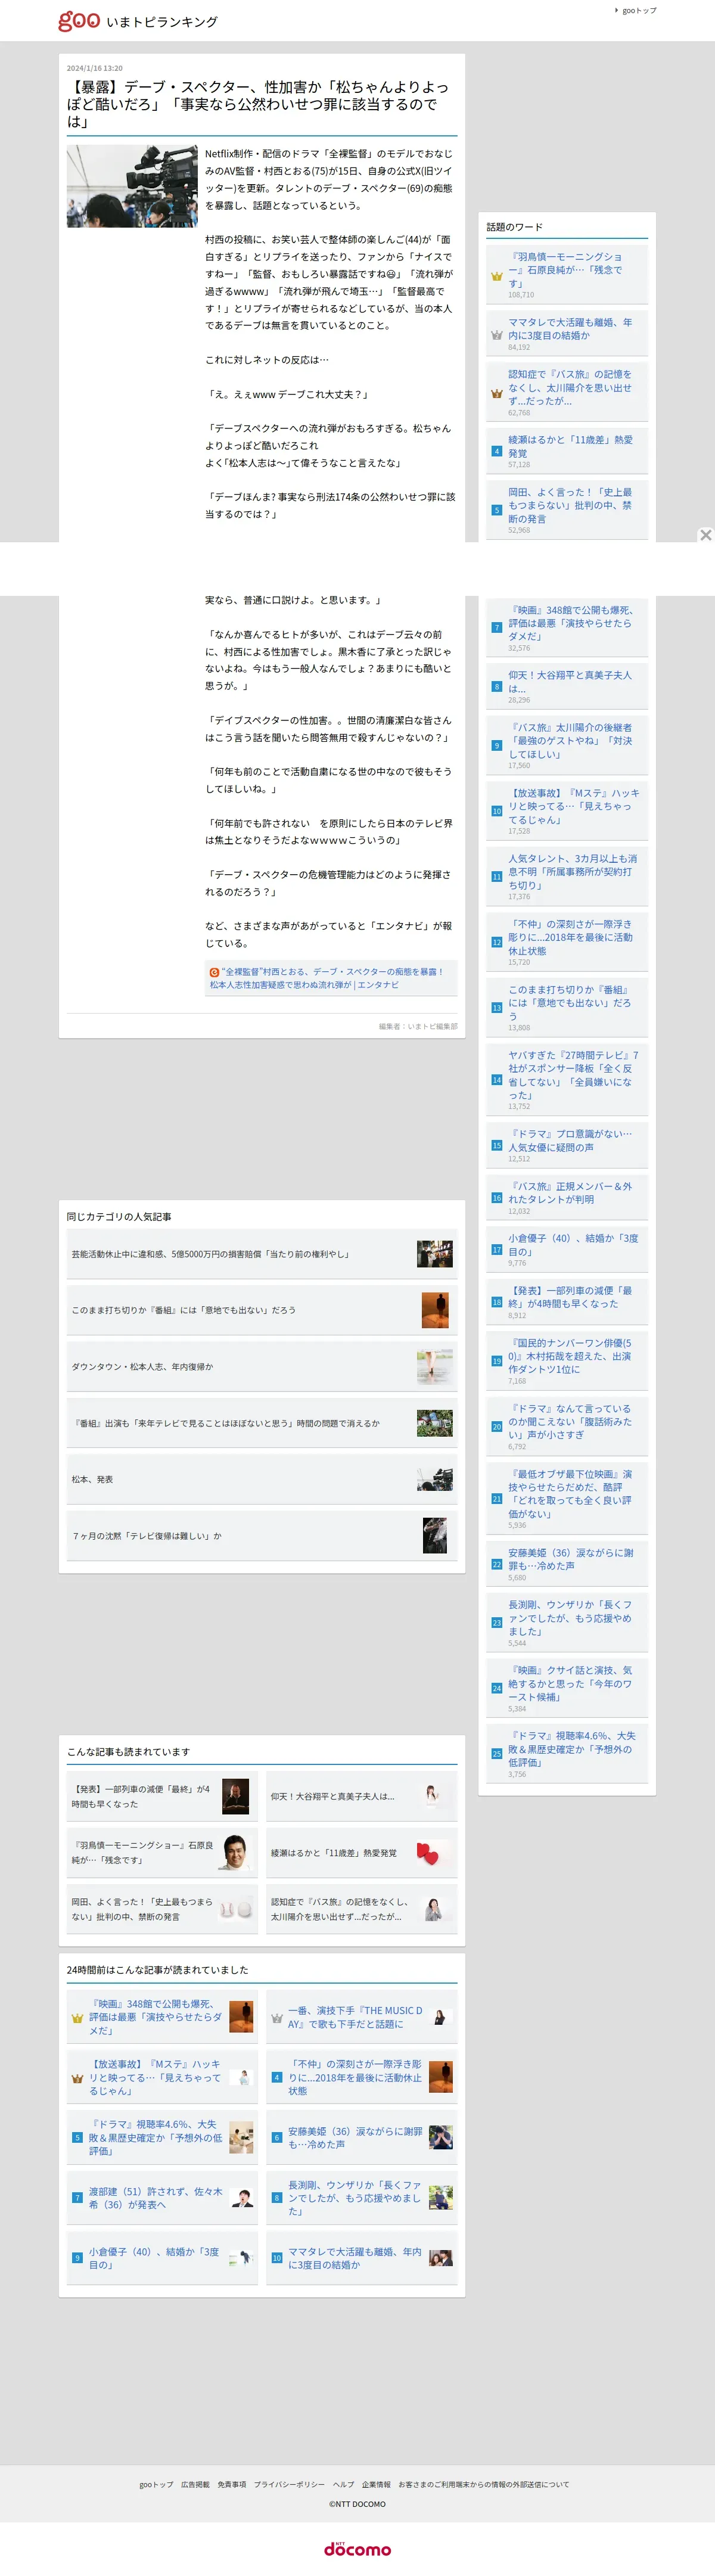The image size is (715, 2576).
Task: Open footer link プライバシーポリシー
Action: (289, 2484)
